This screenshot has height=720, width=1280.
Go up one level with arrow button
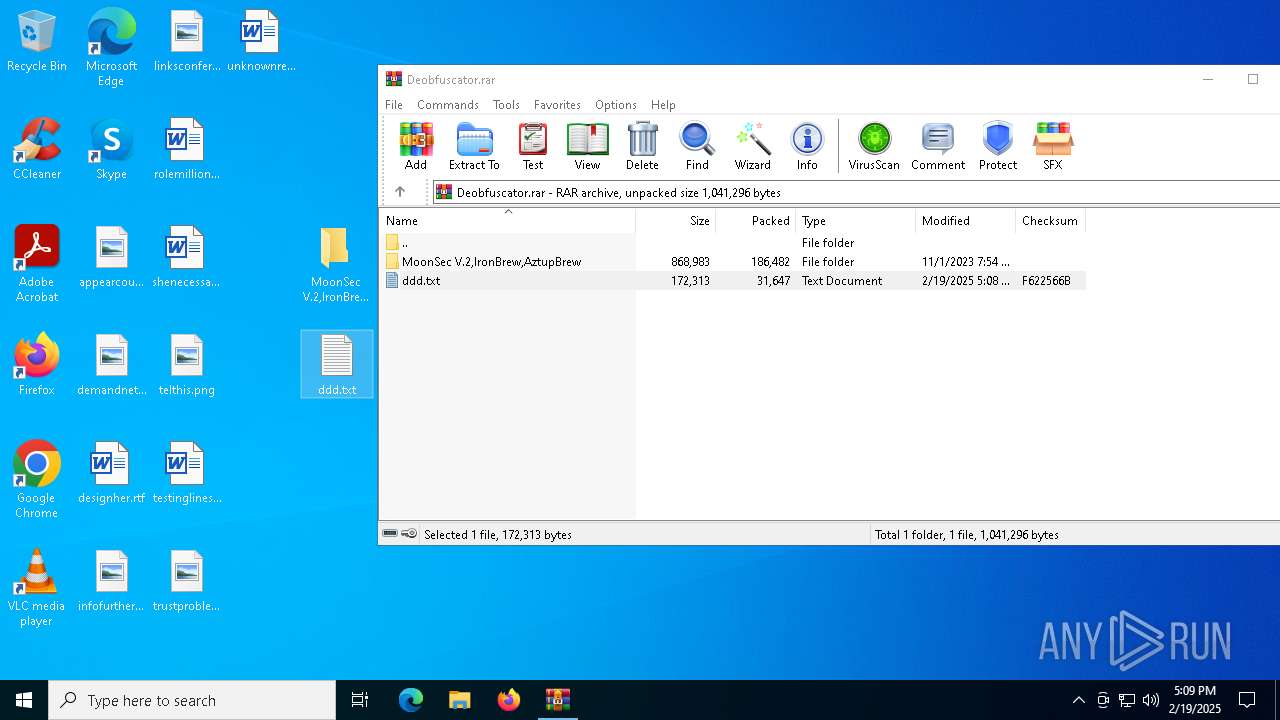pyautogui.click(x=400, y=192)
